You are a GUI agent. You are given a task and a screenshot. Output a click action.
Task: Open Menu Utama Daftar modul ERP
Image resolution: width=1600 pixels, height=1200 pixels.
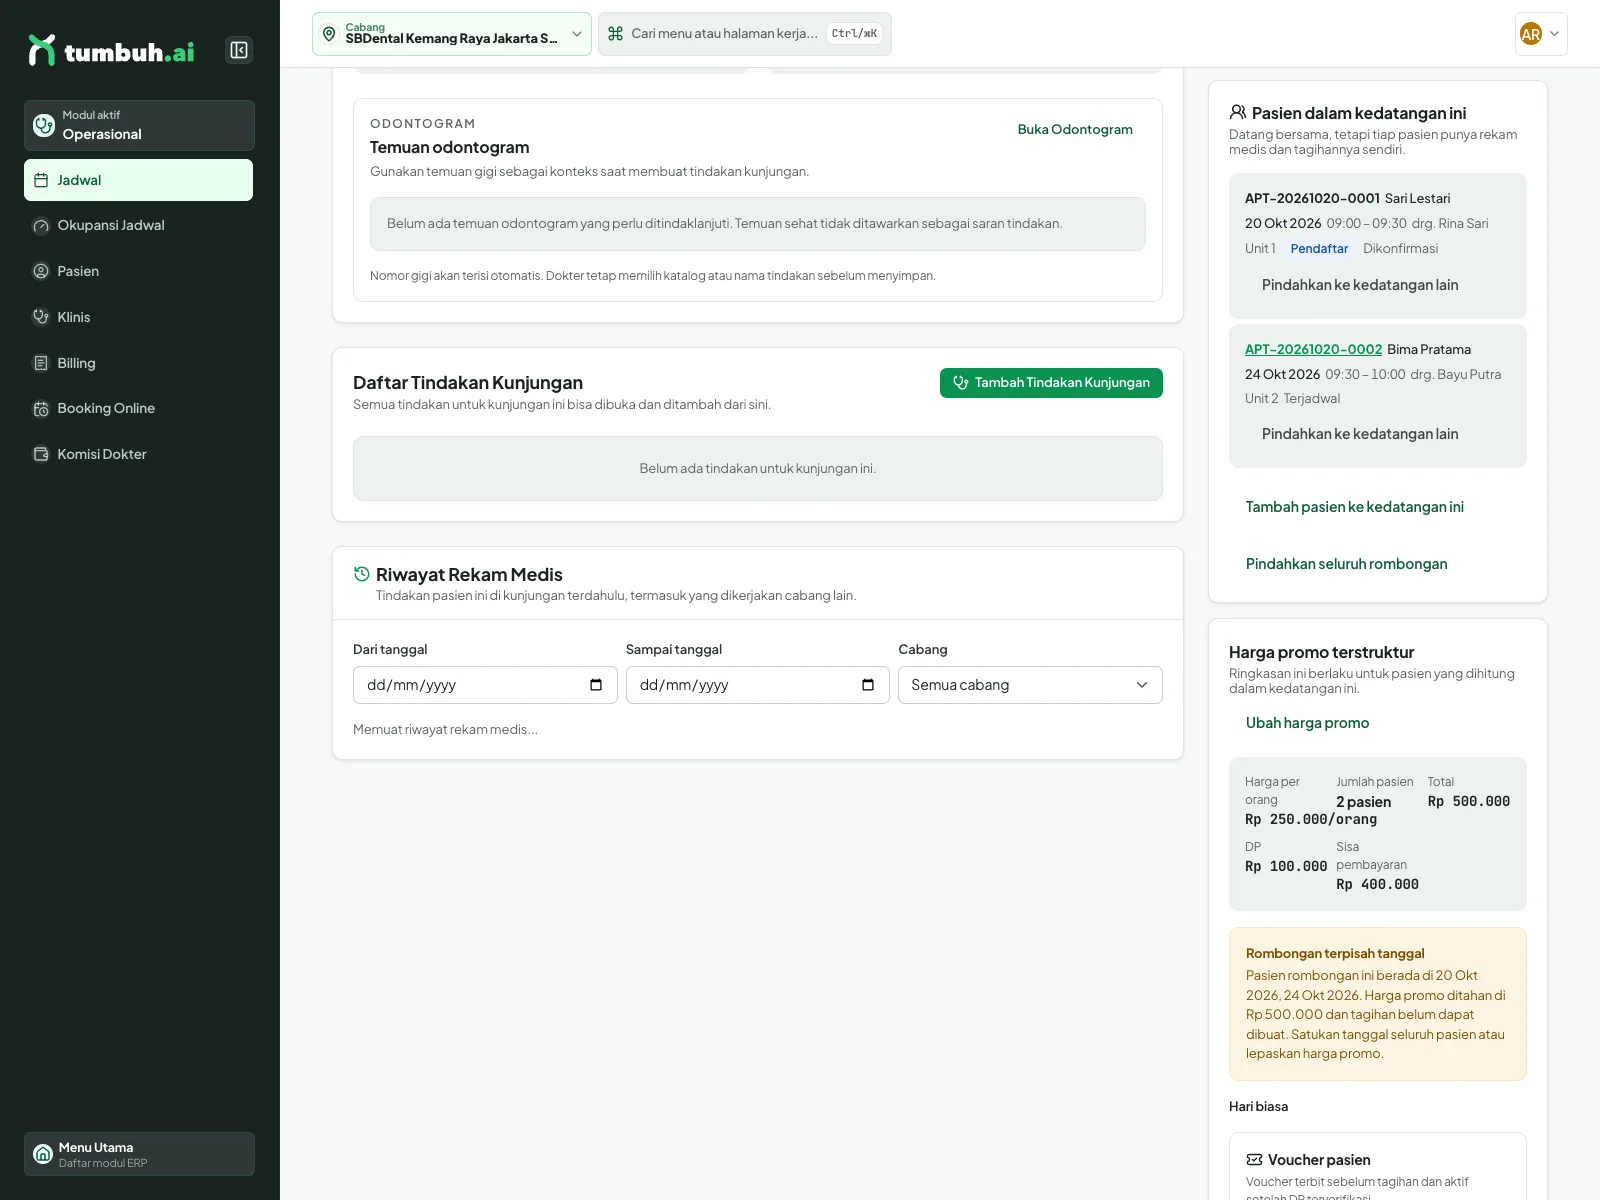pyautogui.click(x=139, y=1154)
